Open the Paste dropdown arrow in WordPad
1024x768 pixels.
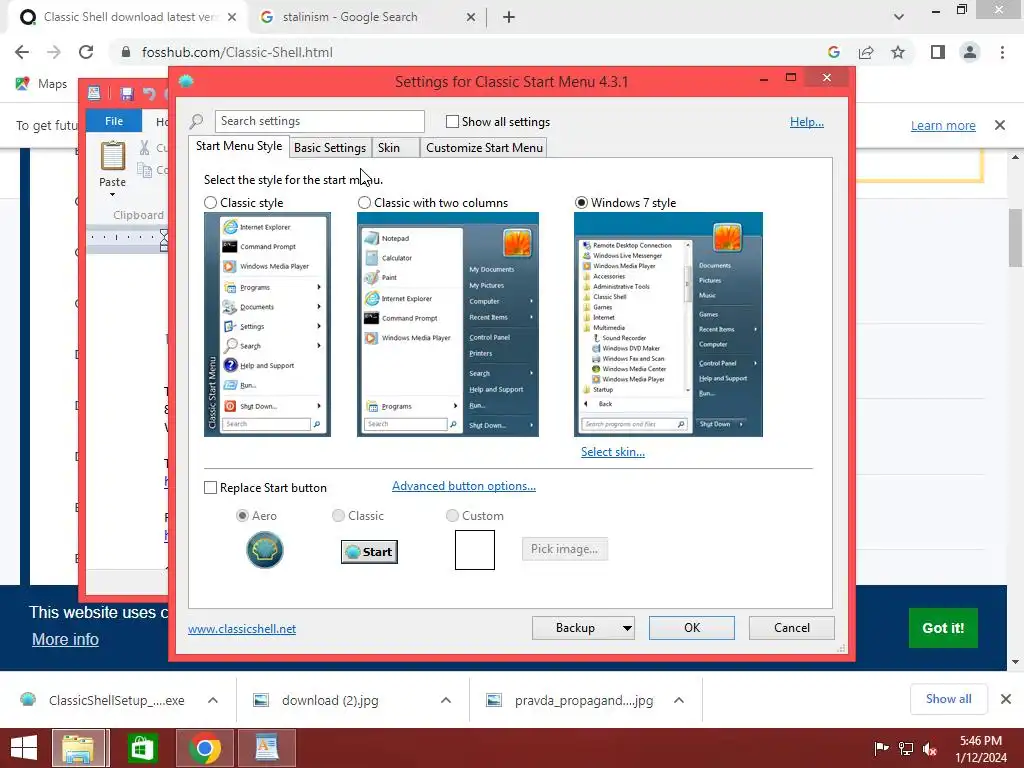112,195
